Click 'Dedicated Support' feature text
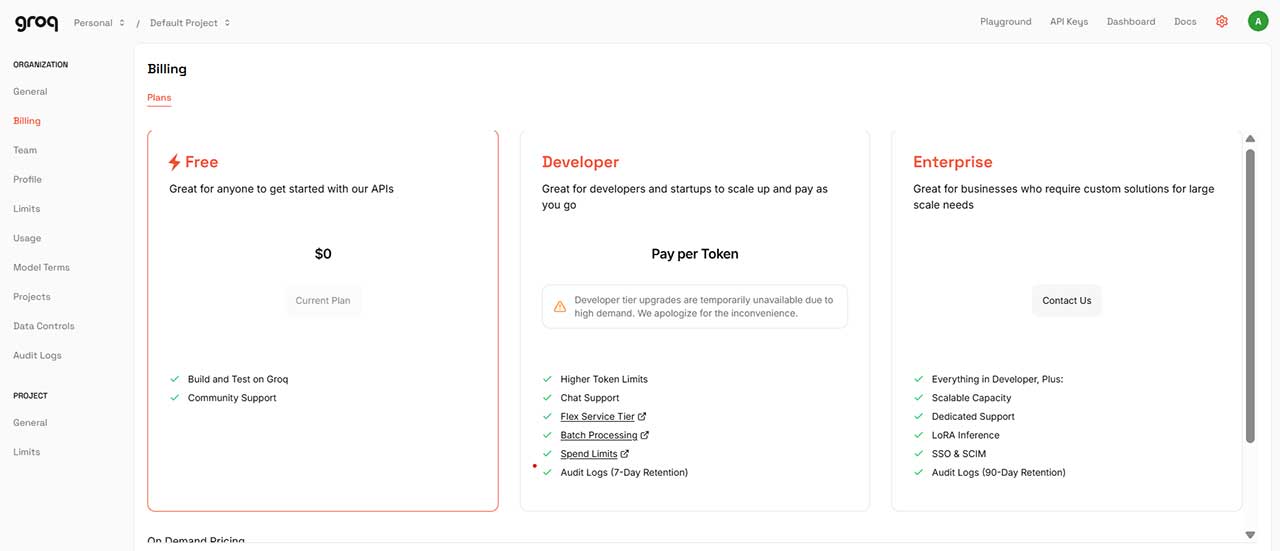1280x551 pixels. point(973,417)
